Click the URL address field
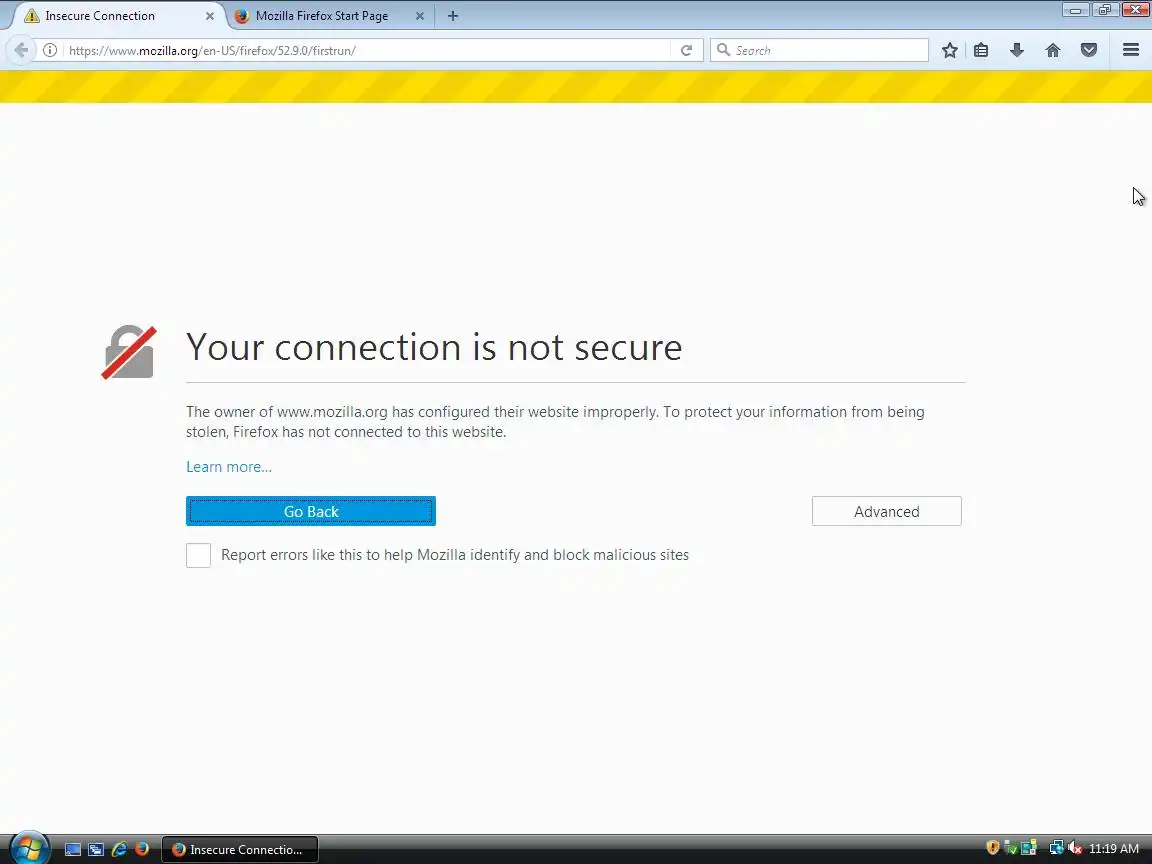Image resolution: width=1152 pixels, height=864 pixels. tap(366, 50)
